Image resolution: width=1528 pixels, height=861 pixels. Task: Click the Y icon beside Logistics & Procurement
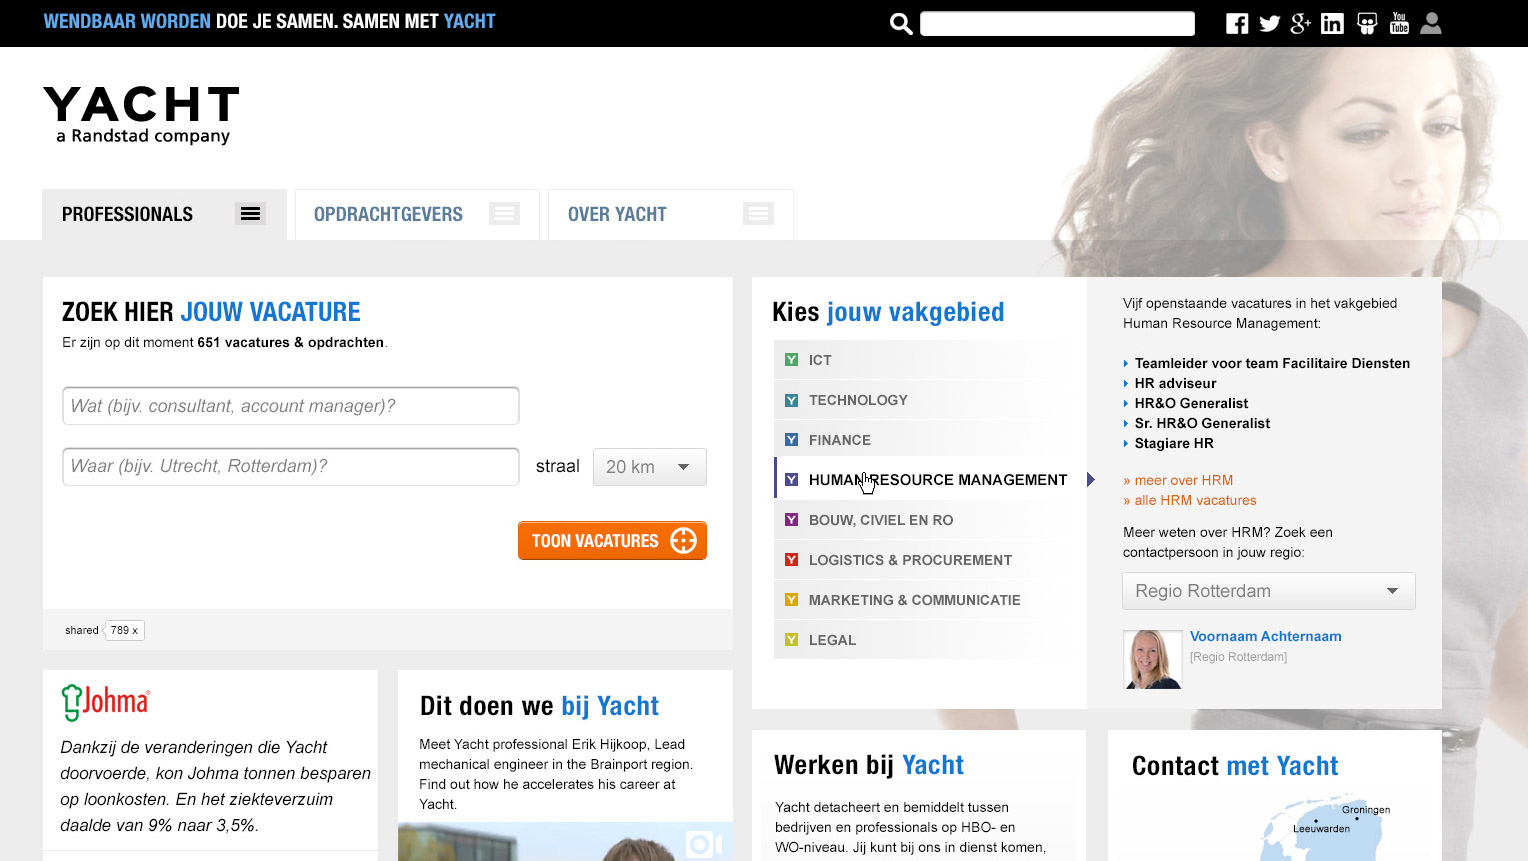point(791,560)
